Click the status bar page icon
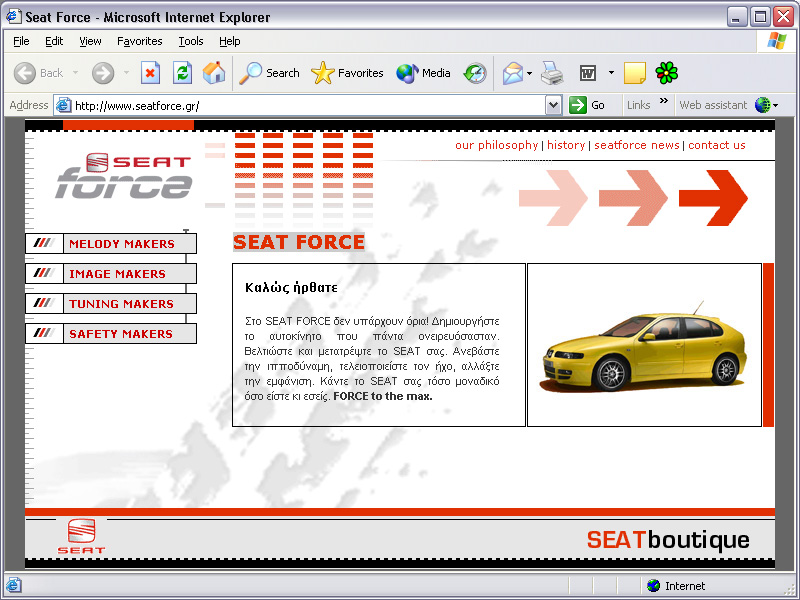The image size is (800, 600). click(13, 585)
